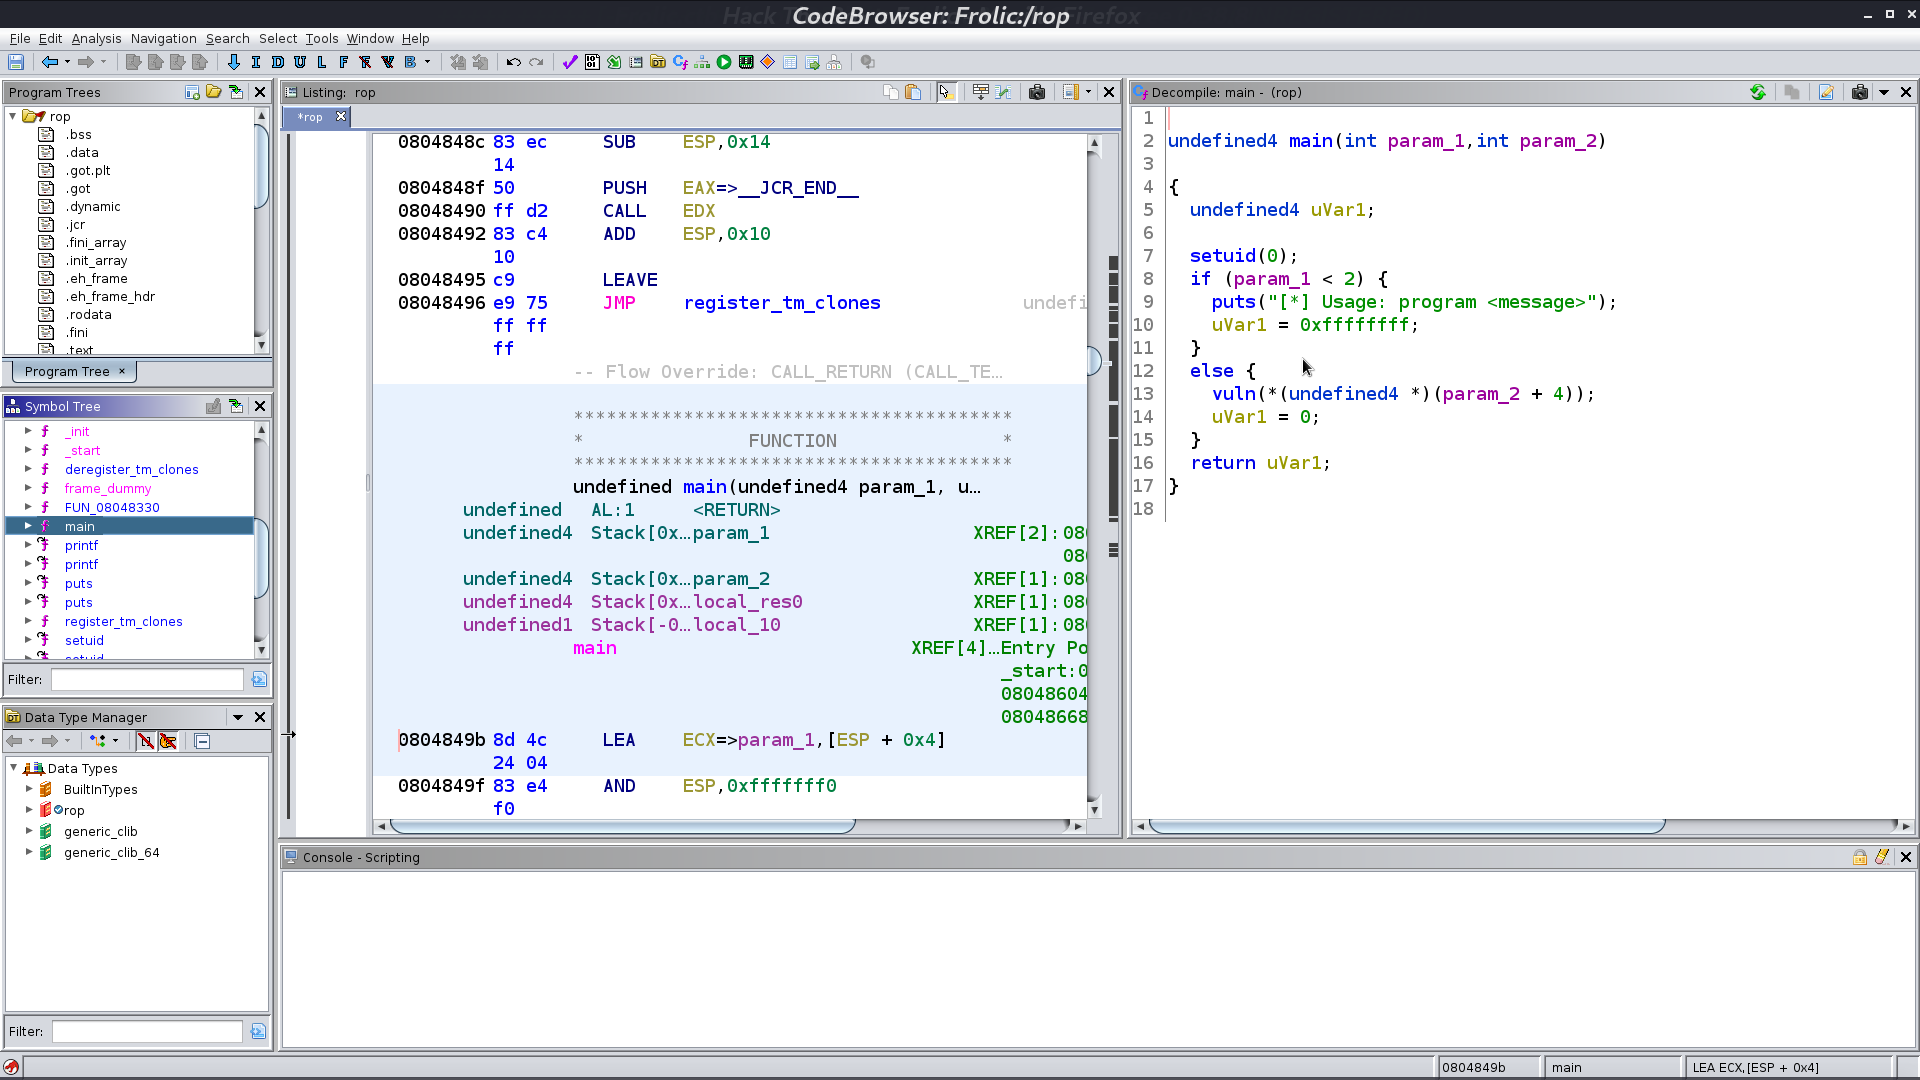Click the Symbol Tree vertical scrollbar thumb
The width and height of the screenshot is (1920, 1080).
pos(261,558)
